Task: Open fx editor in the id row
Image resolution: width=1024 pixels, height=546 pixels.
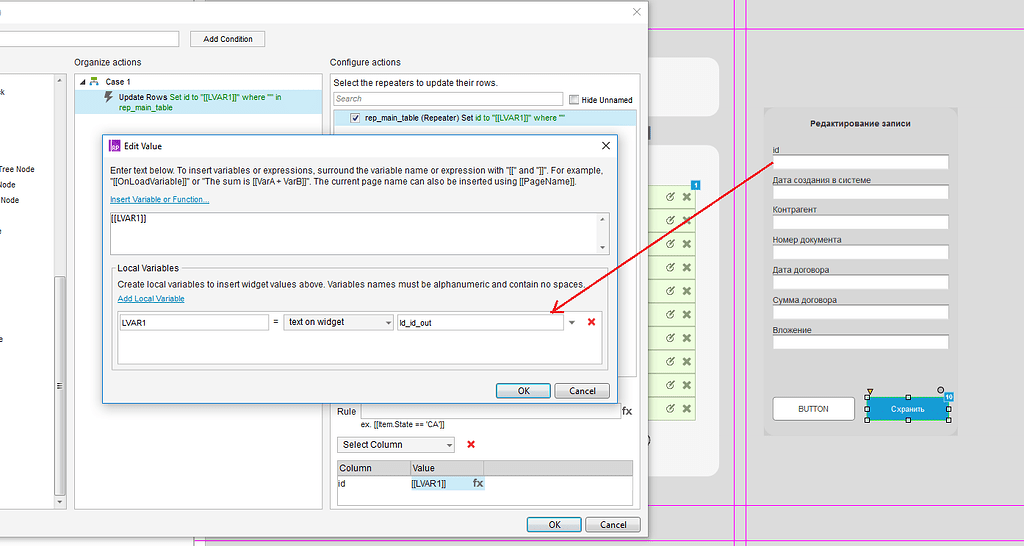Action: (x=478, y=483)
